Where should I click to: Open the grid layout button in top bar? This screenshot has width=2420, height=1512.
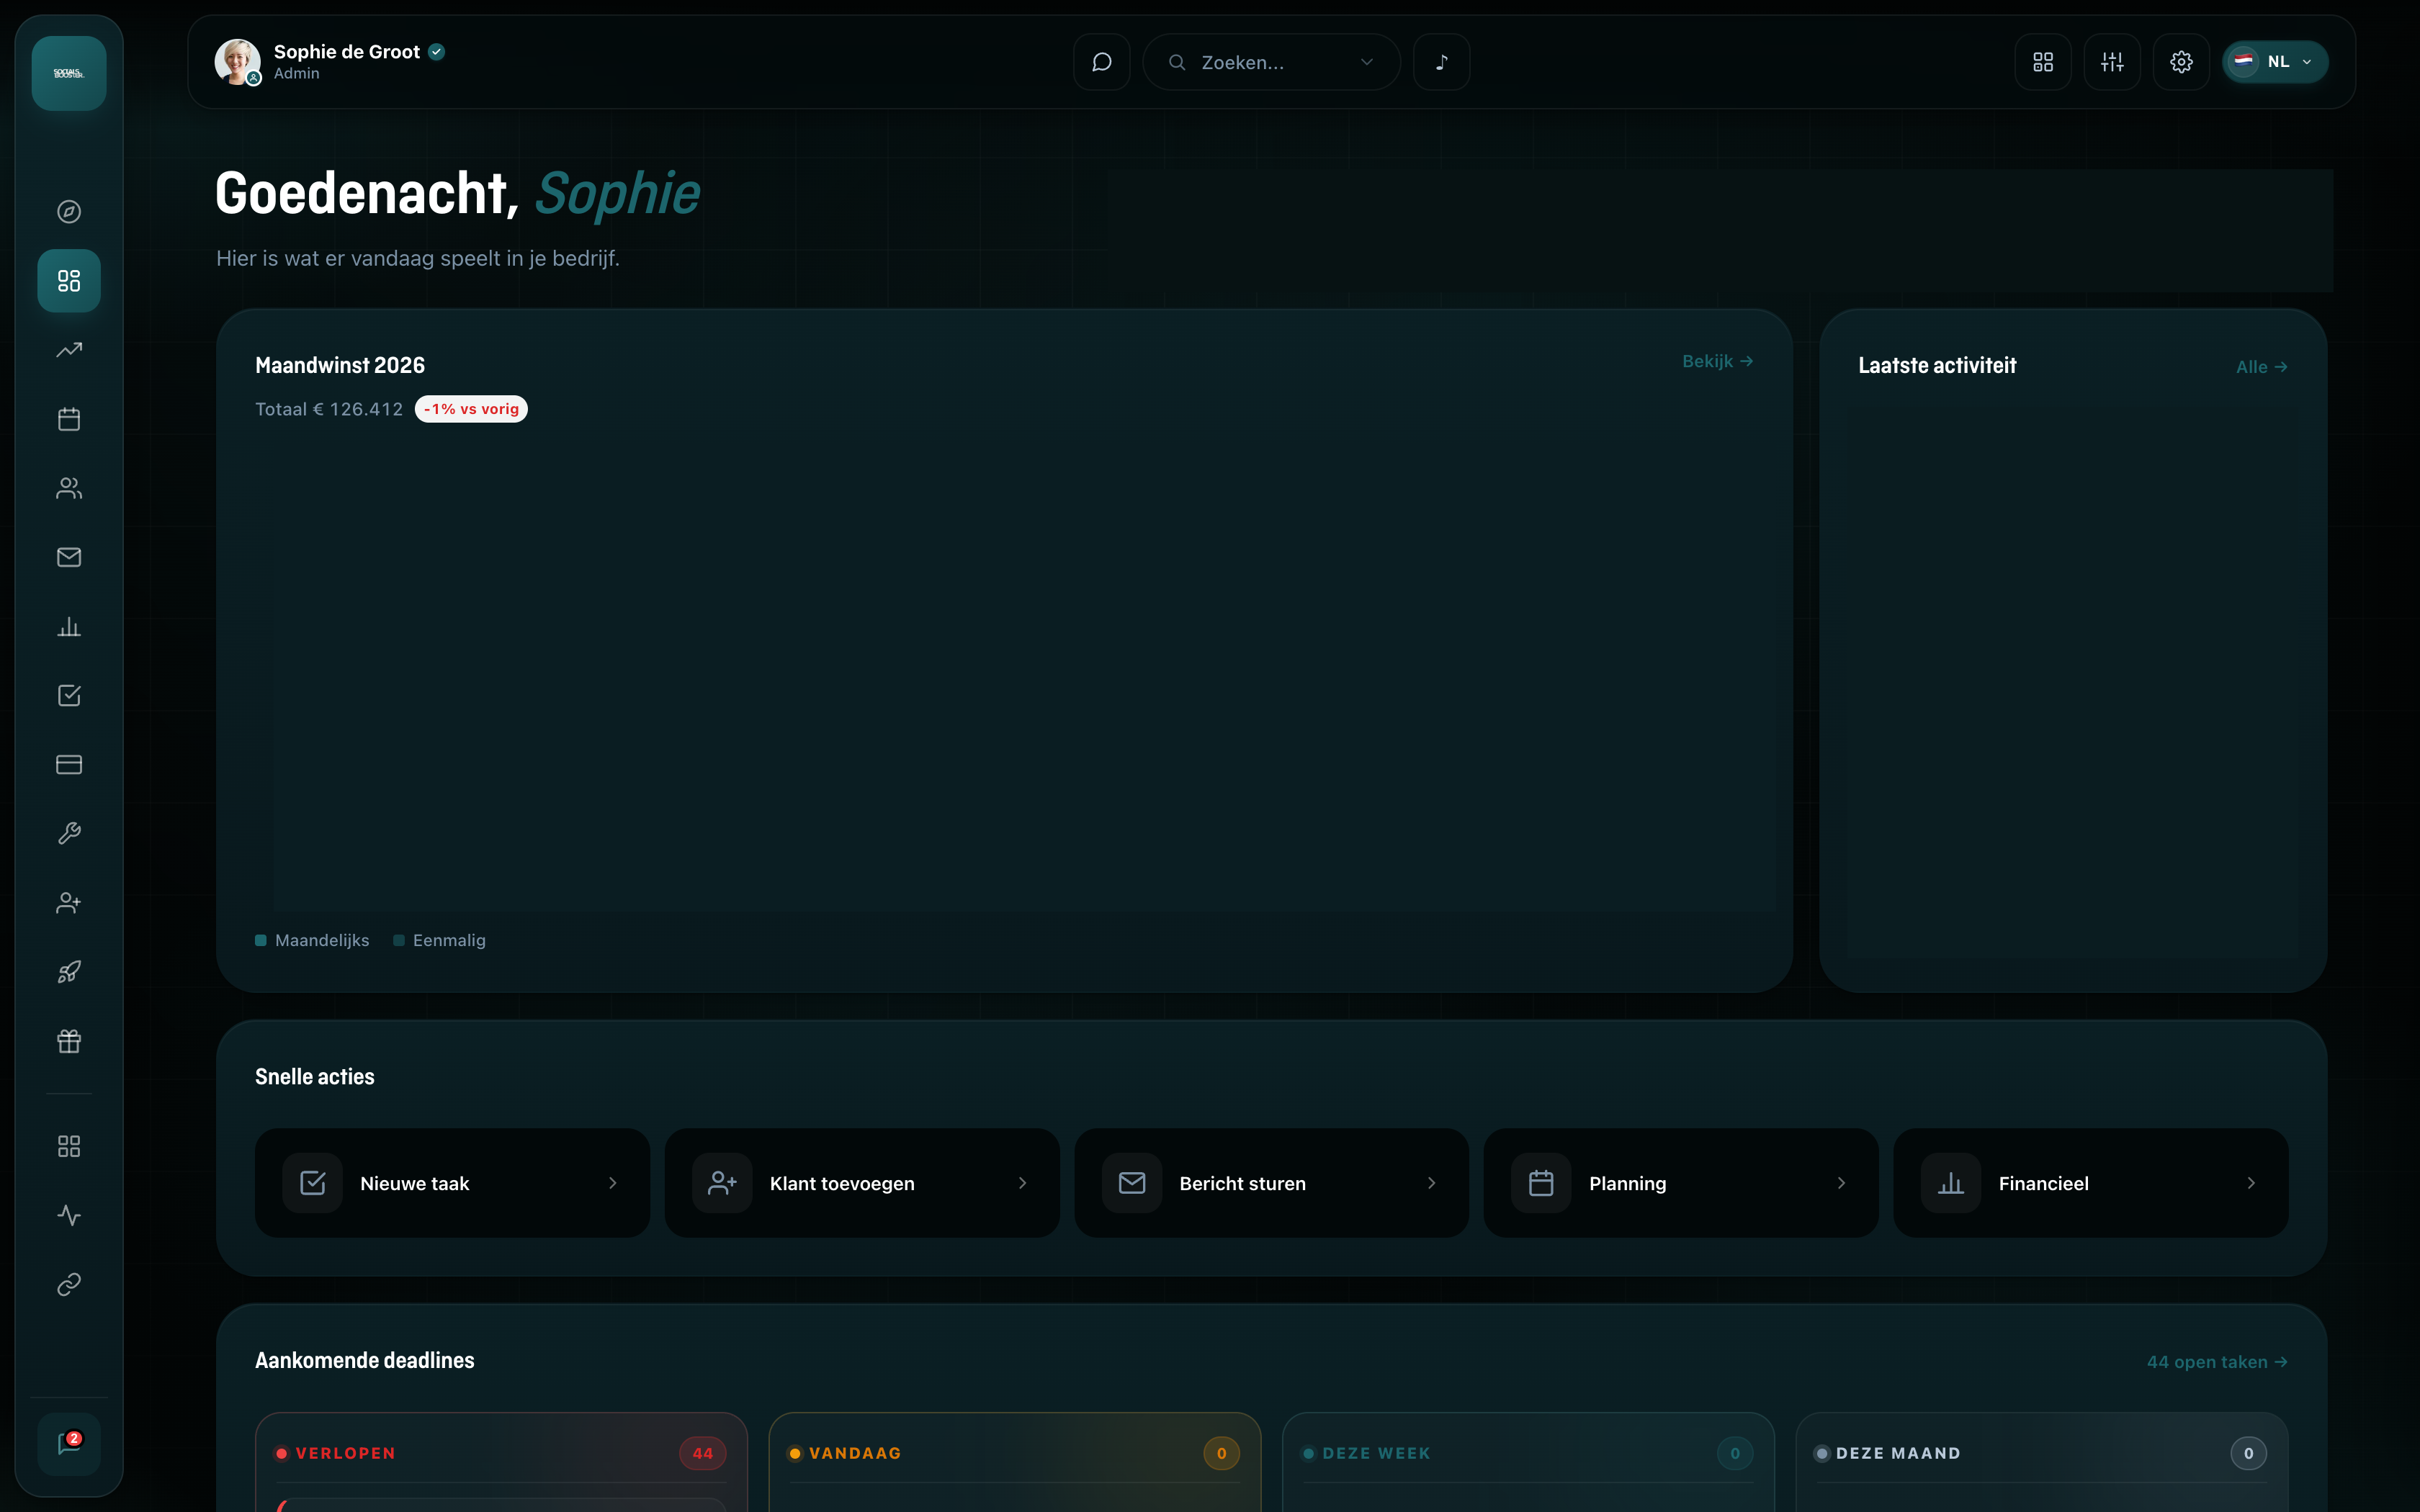coord(2043,62)
